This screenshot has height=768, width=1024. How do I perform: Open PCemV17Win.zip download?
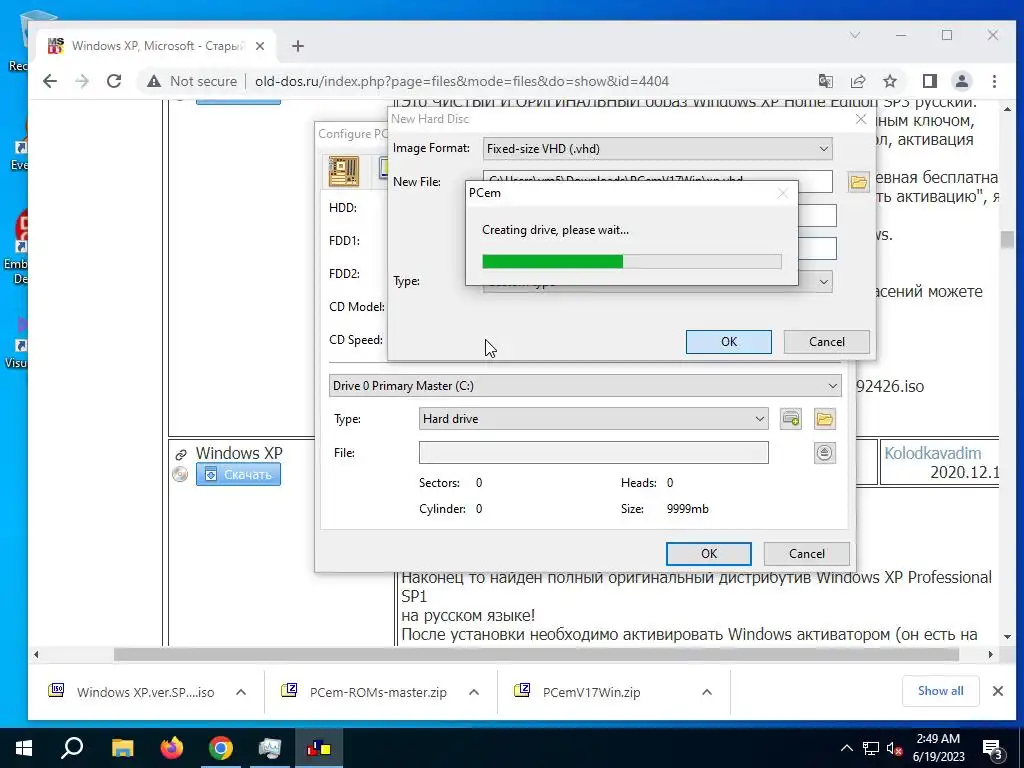click(592, 692)
